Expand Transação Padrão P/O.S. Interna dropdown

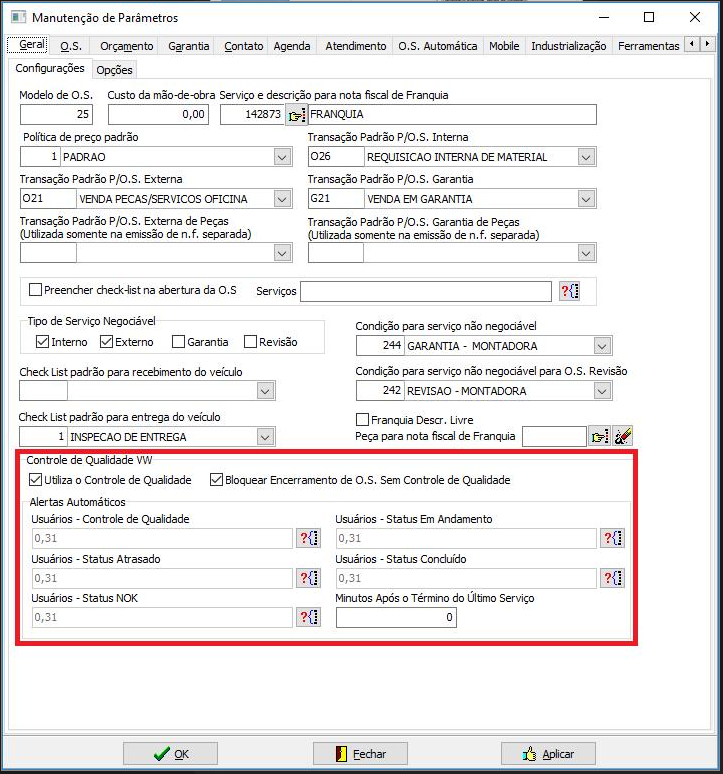pos(586,157)
